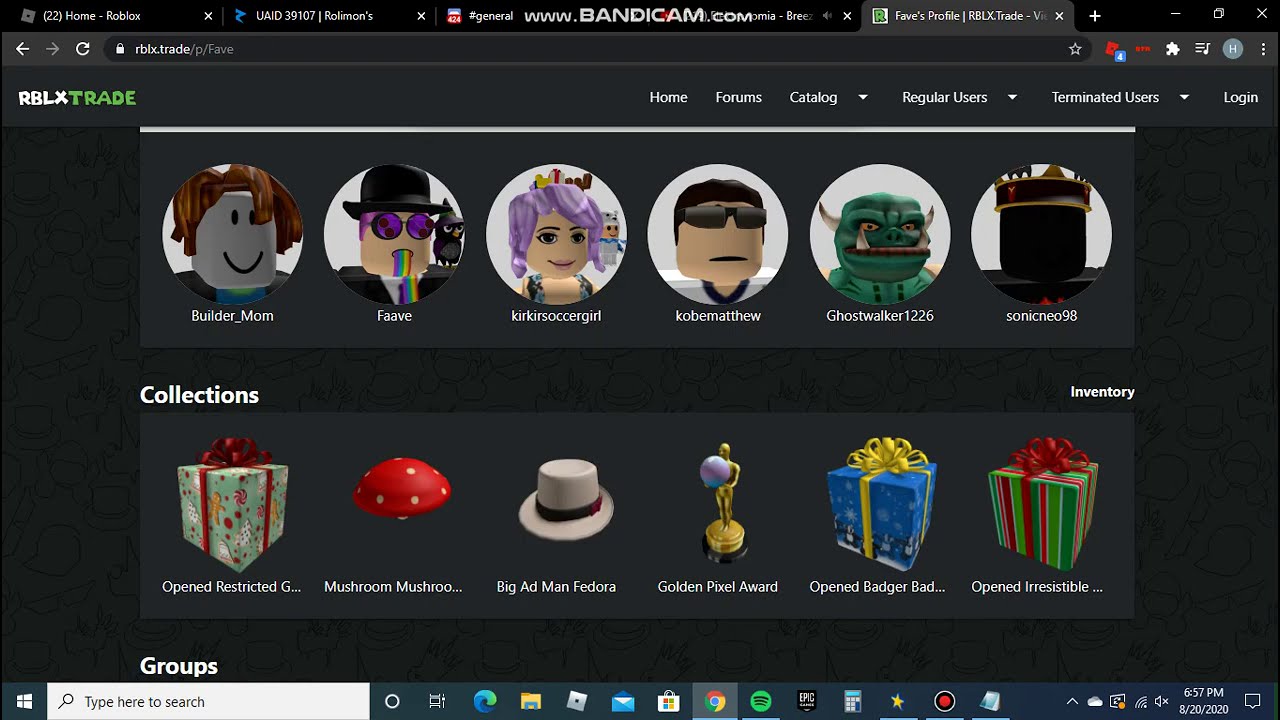Image resolution: width=1280 pixels, height=720 pixels.
Task: View the Opened Irresistible gift item
Action: click(1043, 502)
